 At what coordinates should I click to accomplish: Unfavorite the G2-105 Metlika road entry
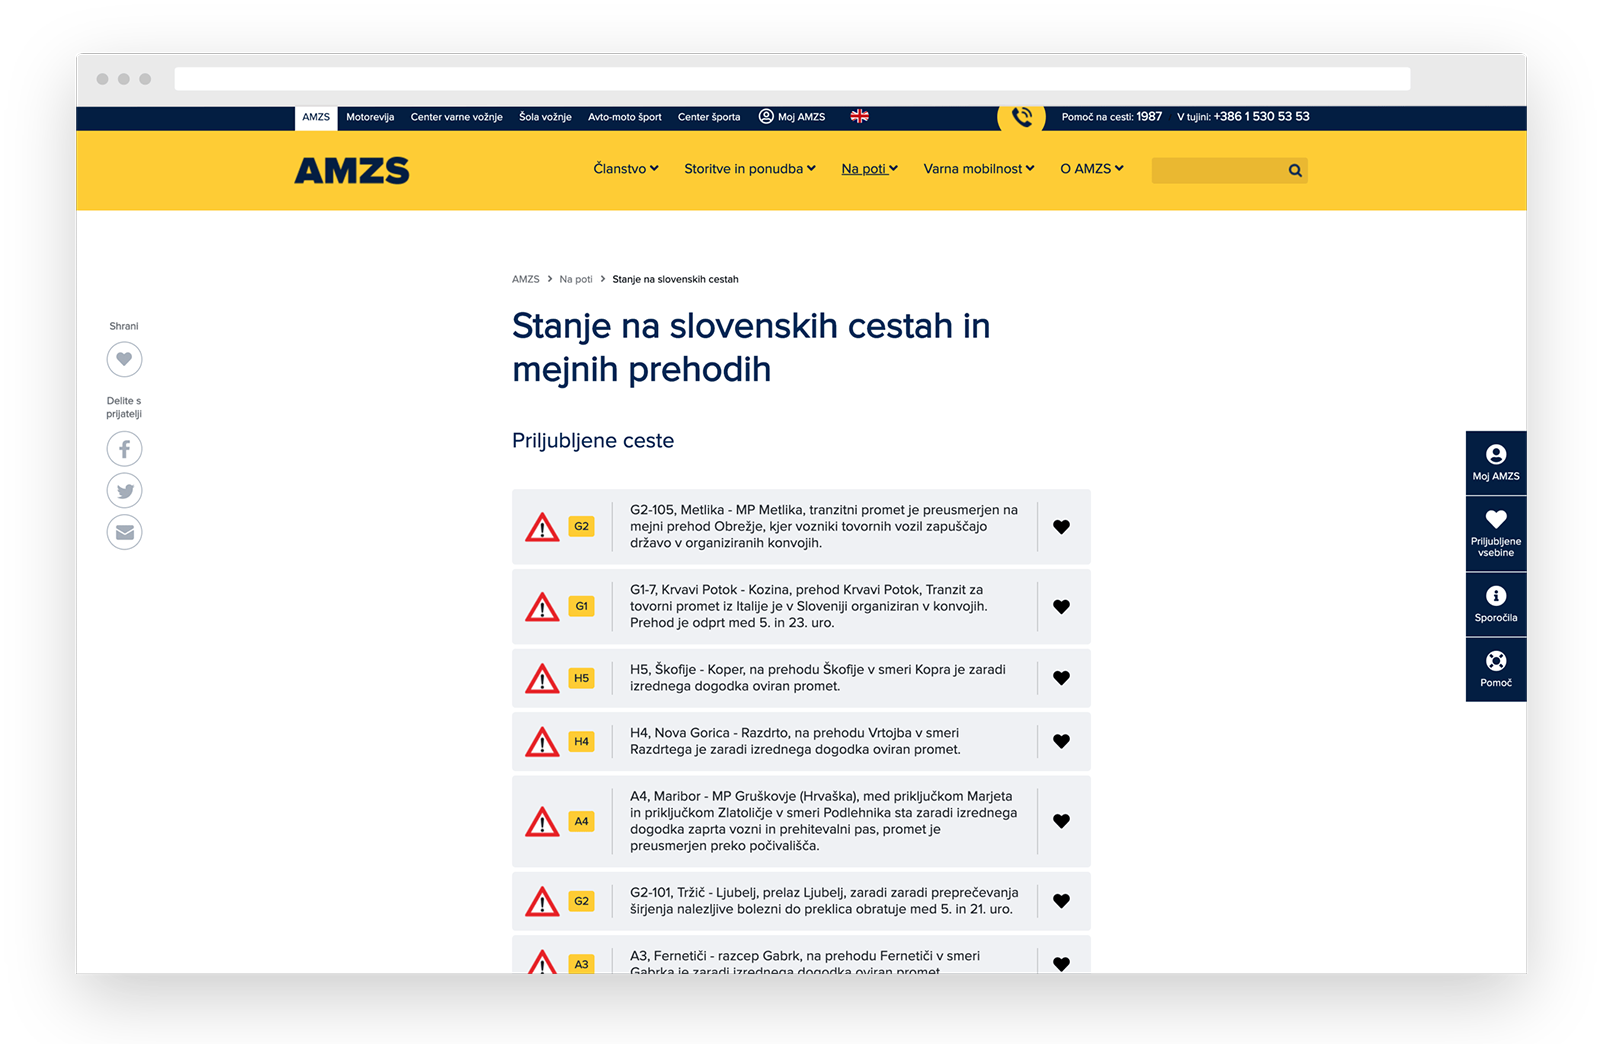pyautogui.click(x=1061, y=527)
